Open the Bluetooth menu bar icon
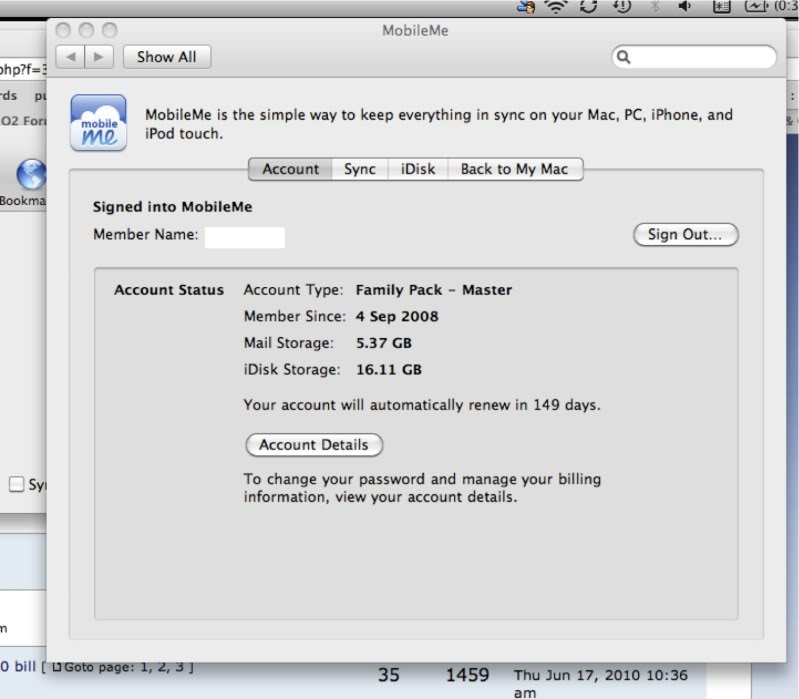Image resolution: width=799 pixels, height=699 pixels. click(x=655, y=6)
